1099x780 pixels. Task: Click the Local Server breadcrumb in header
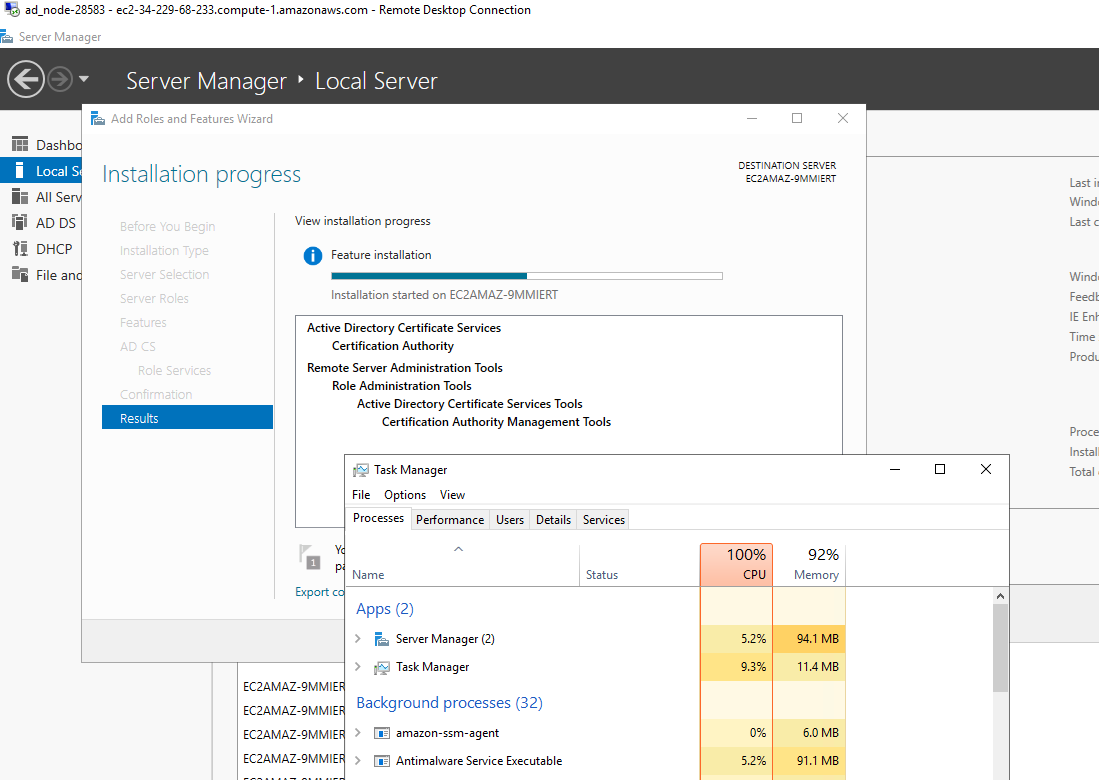click(x=376, y=81)
